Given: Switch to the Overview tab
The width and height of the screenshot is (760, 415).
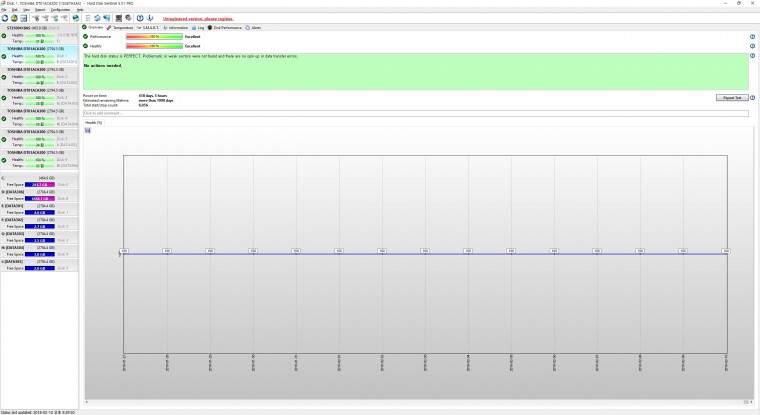Looking at the screenshot, I should coord(93,28).
